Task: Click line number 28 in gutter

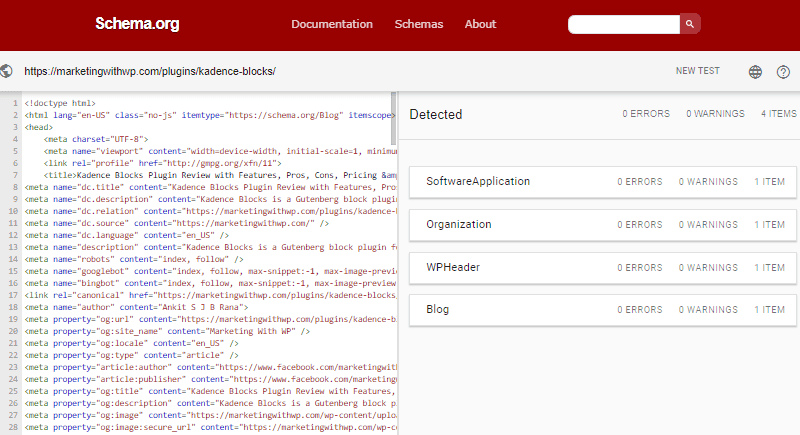Action: pyautogui.click(x=13, y=427)
